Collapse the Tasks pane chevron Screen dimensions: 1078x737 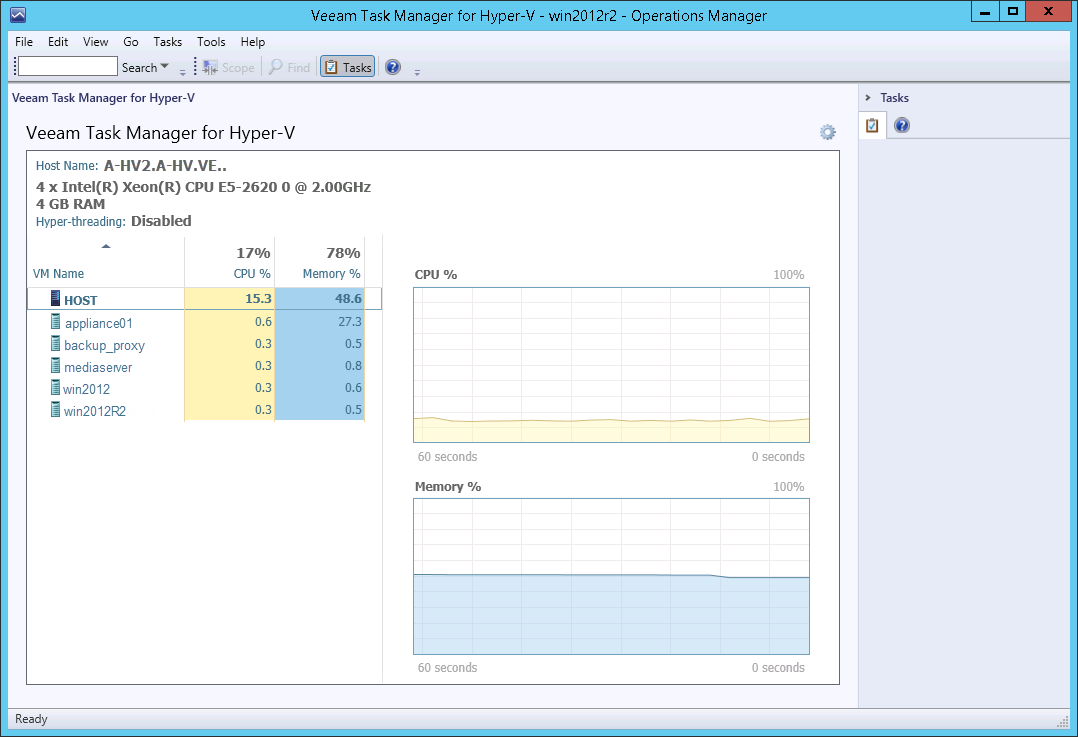[868, 98]
